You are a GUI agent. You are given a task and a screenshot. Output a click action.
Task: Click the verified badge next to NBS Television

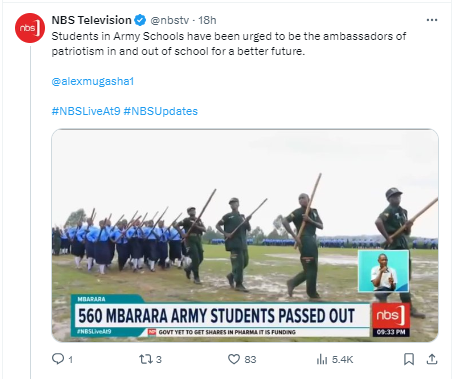140,20
